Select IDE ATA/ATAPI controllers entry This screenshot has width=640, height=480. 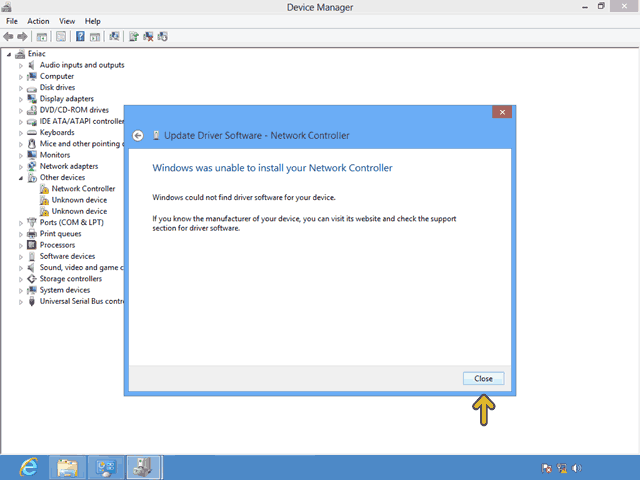82,121
